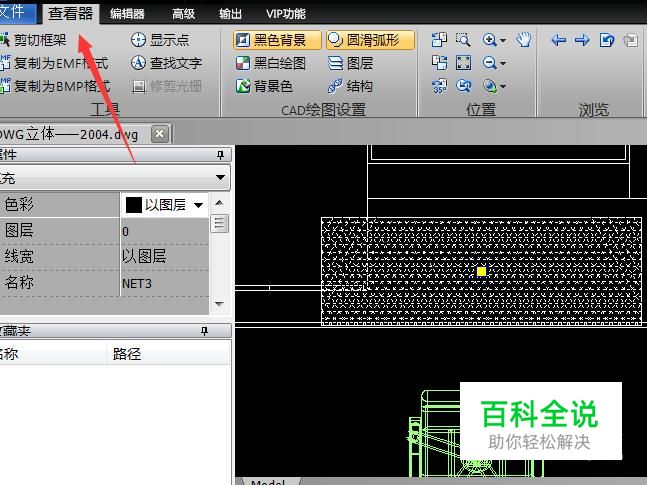Click 显示点 show points tool
The width and height of the screenshot is (647, 485).
point(160,40)
